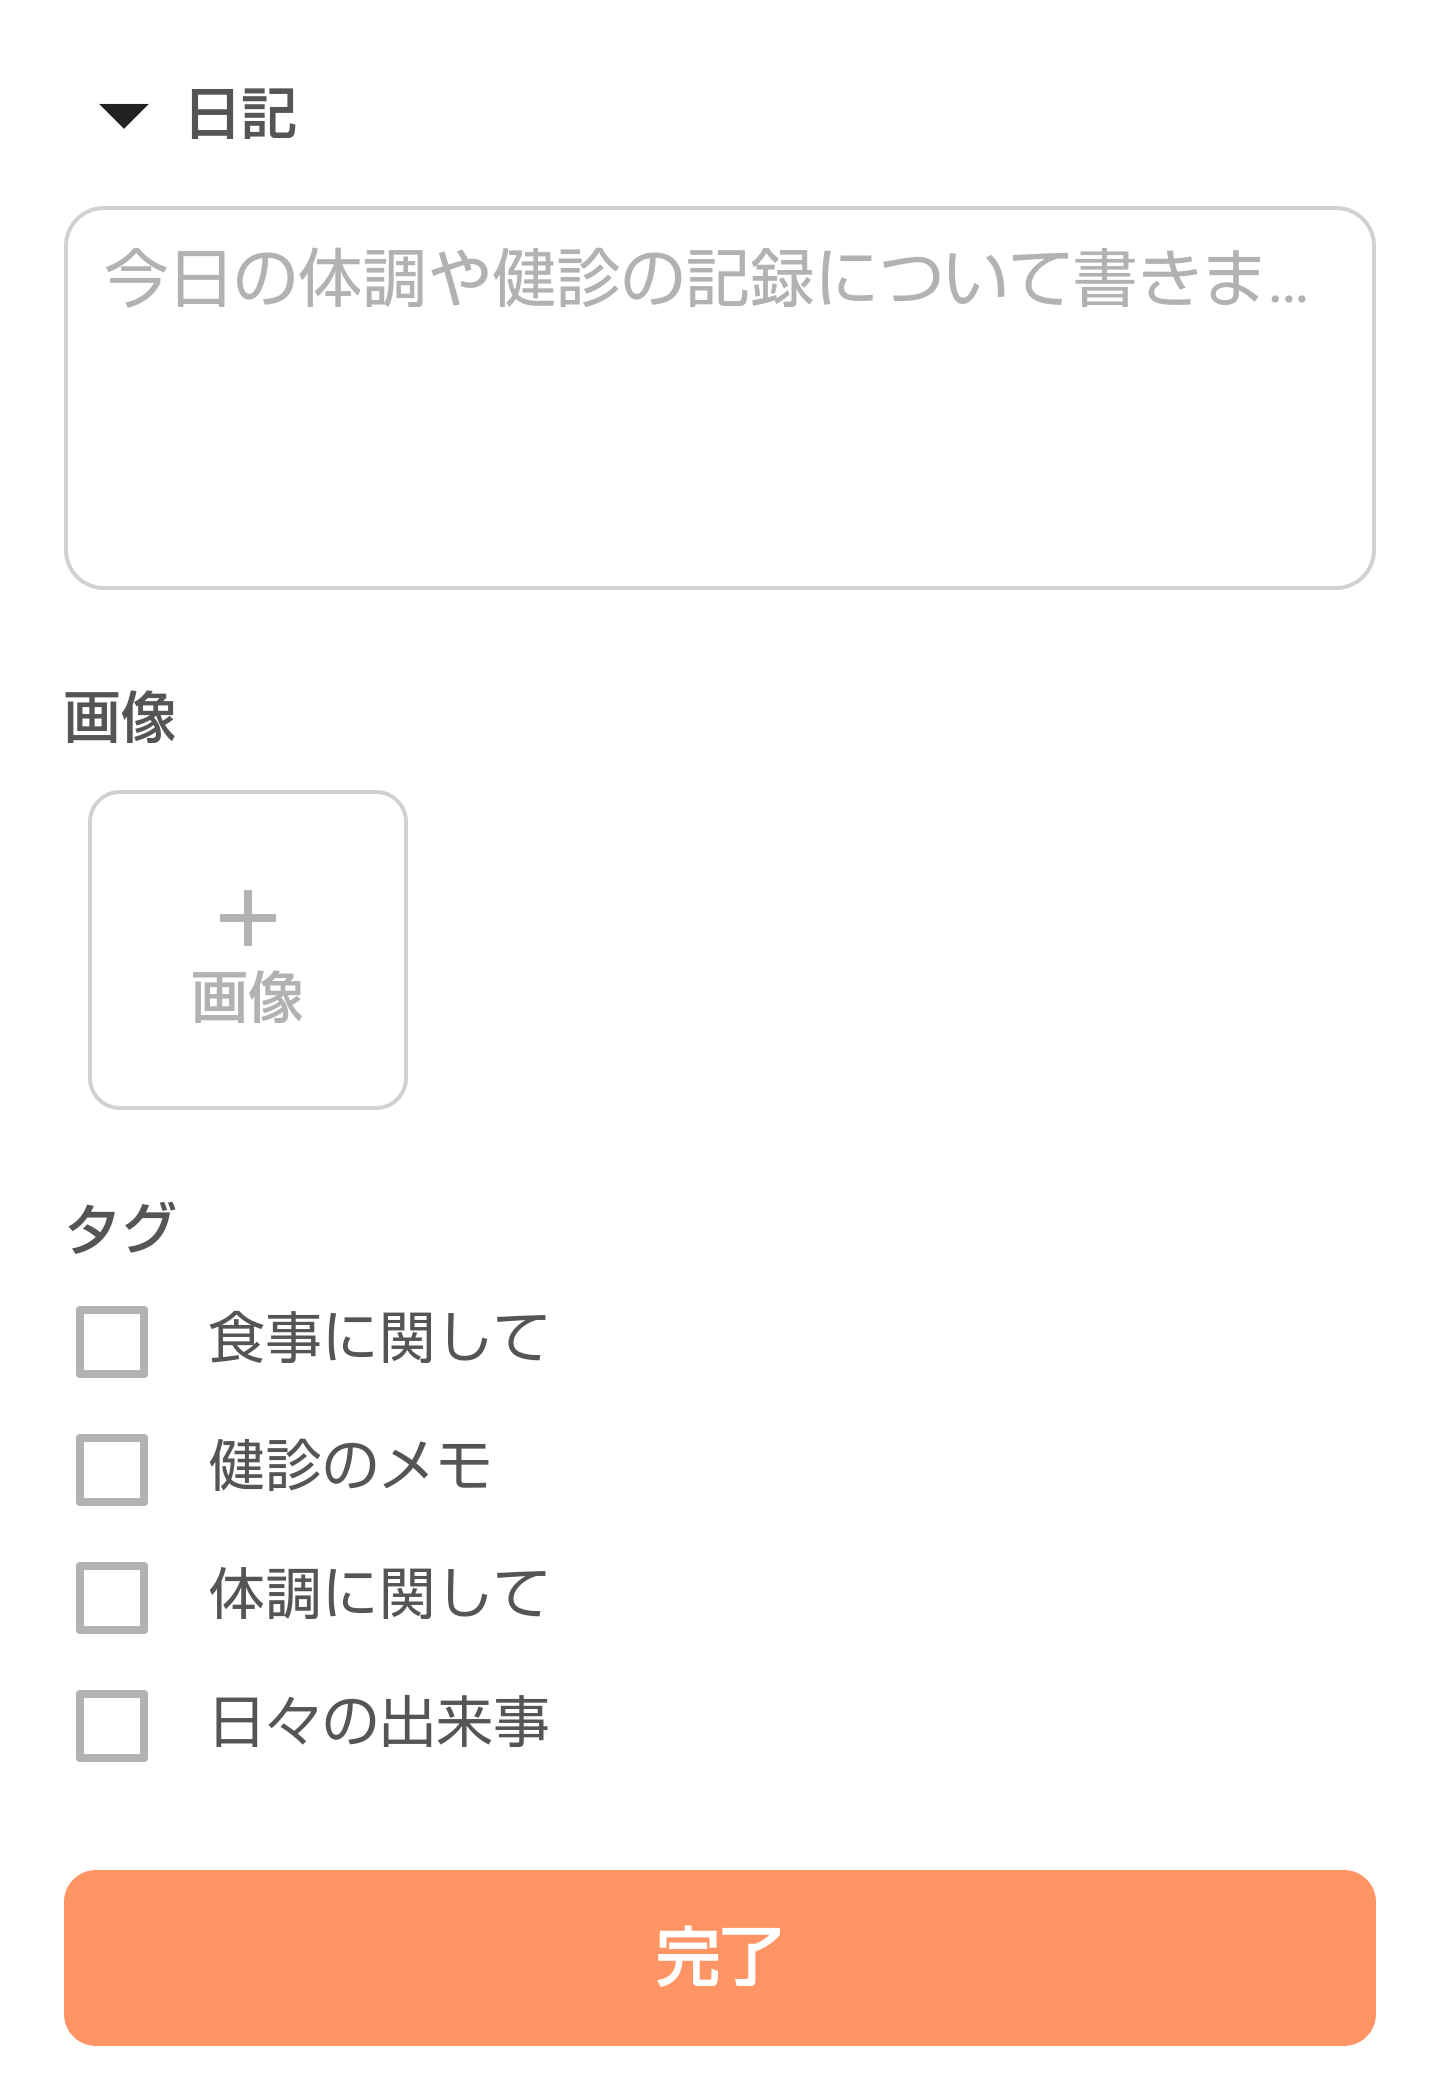
Task: Click the タグ section heading
Action: 120,1227
